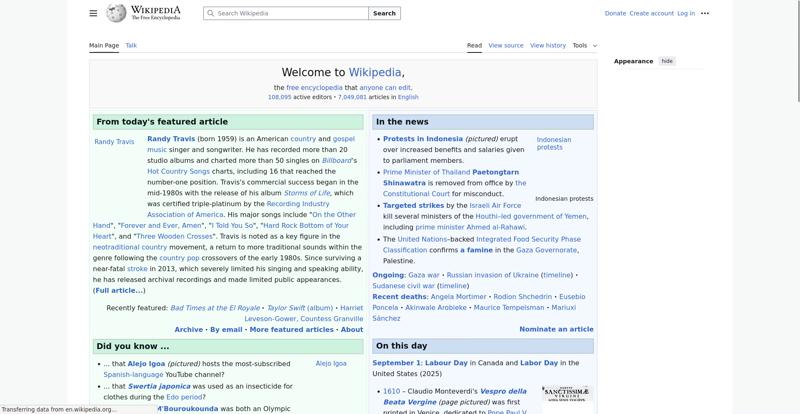The width and height of the screenshot is (800, 414).
Task: Open Sudanese civil war link
Action: [404, 286]
